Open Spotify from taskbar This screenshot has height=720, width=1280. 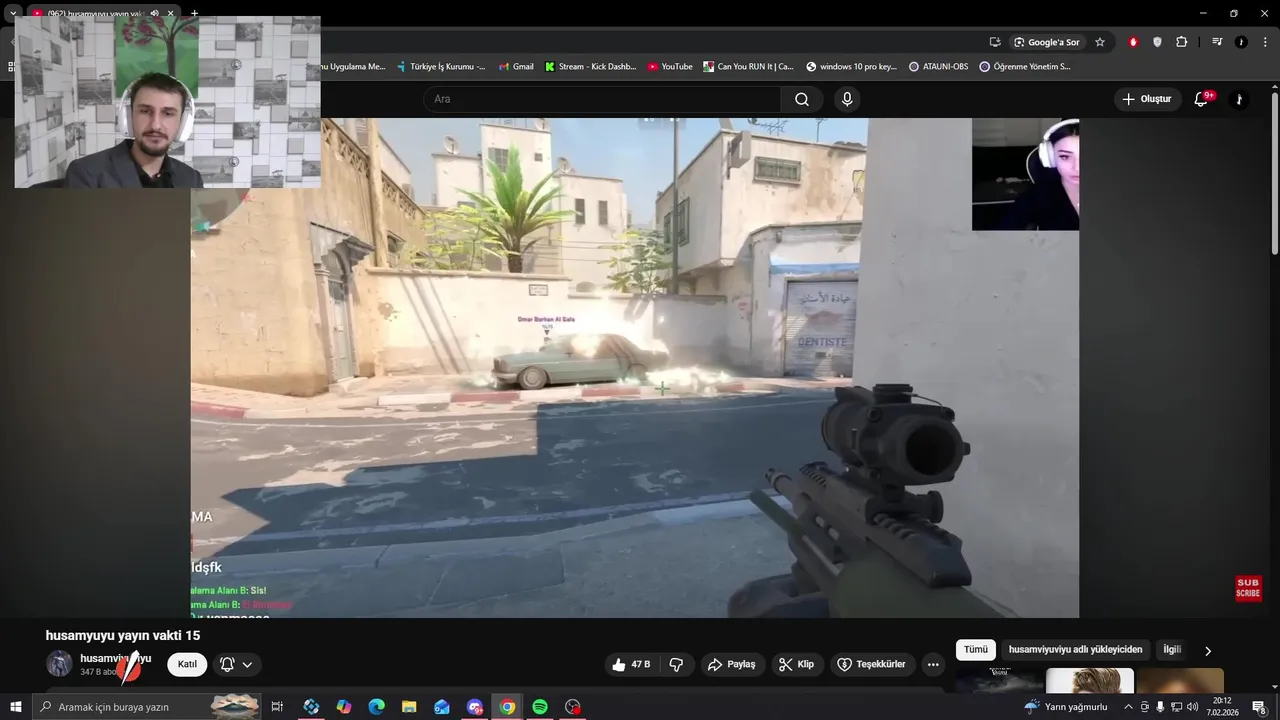[x=540, y=707]
